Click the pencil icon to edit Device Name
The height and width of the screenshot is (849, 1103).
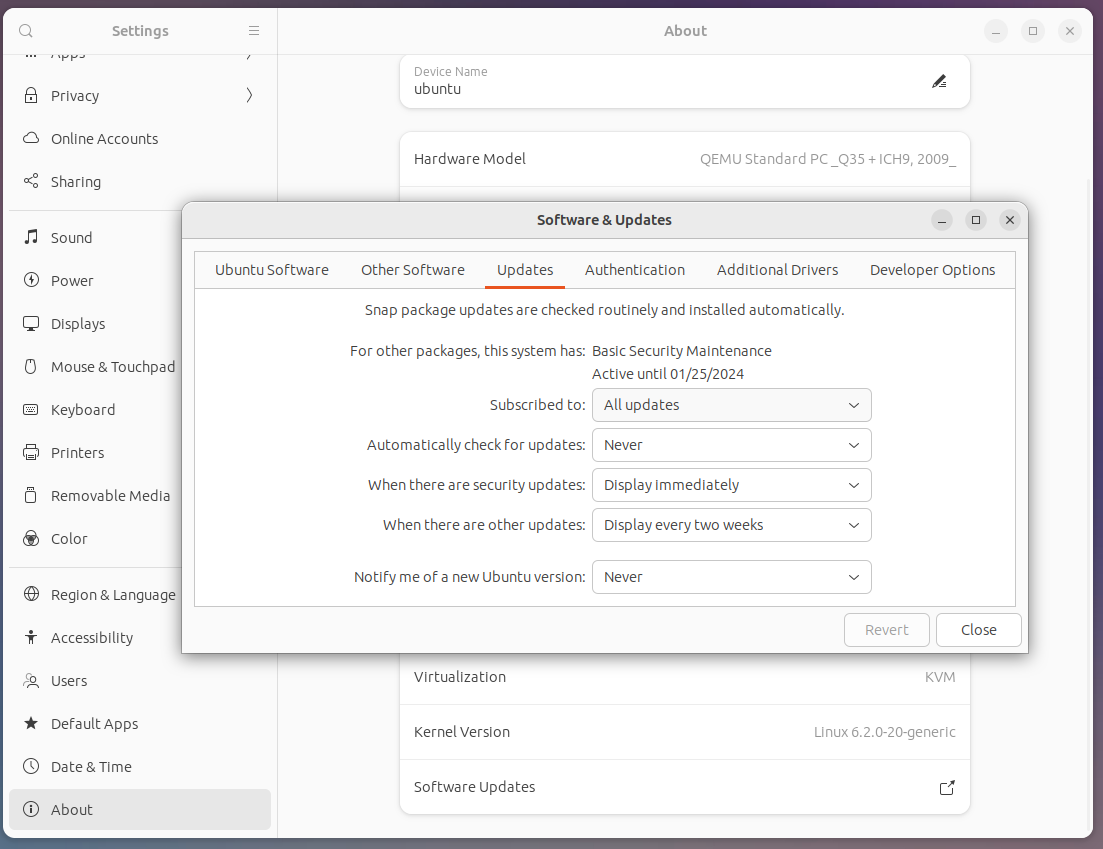pyautogui.click(x=939, y=81)
